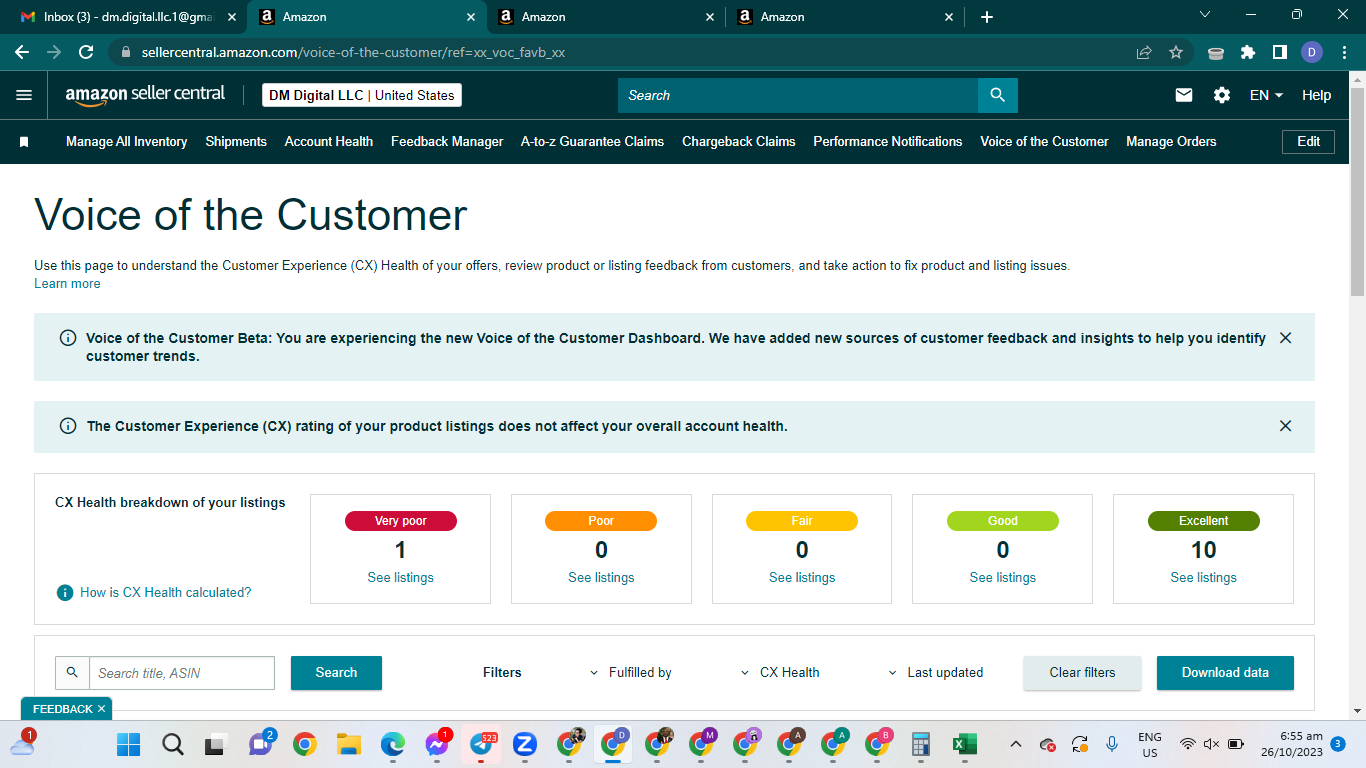This screenshot has height=768, width=1366.
Task: Click the Edit favorites button
Action: [x=1308, y=142]
